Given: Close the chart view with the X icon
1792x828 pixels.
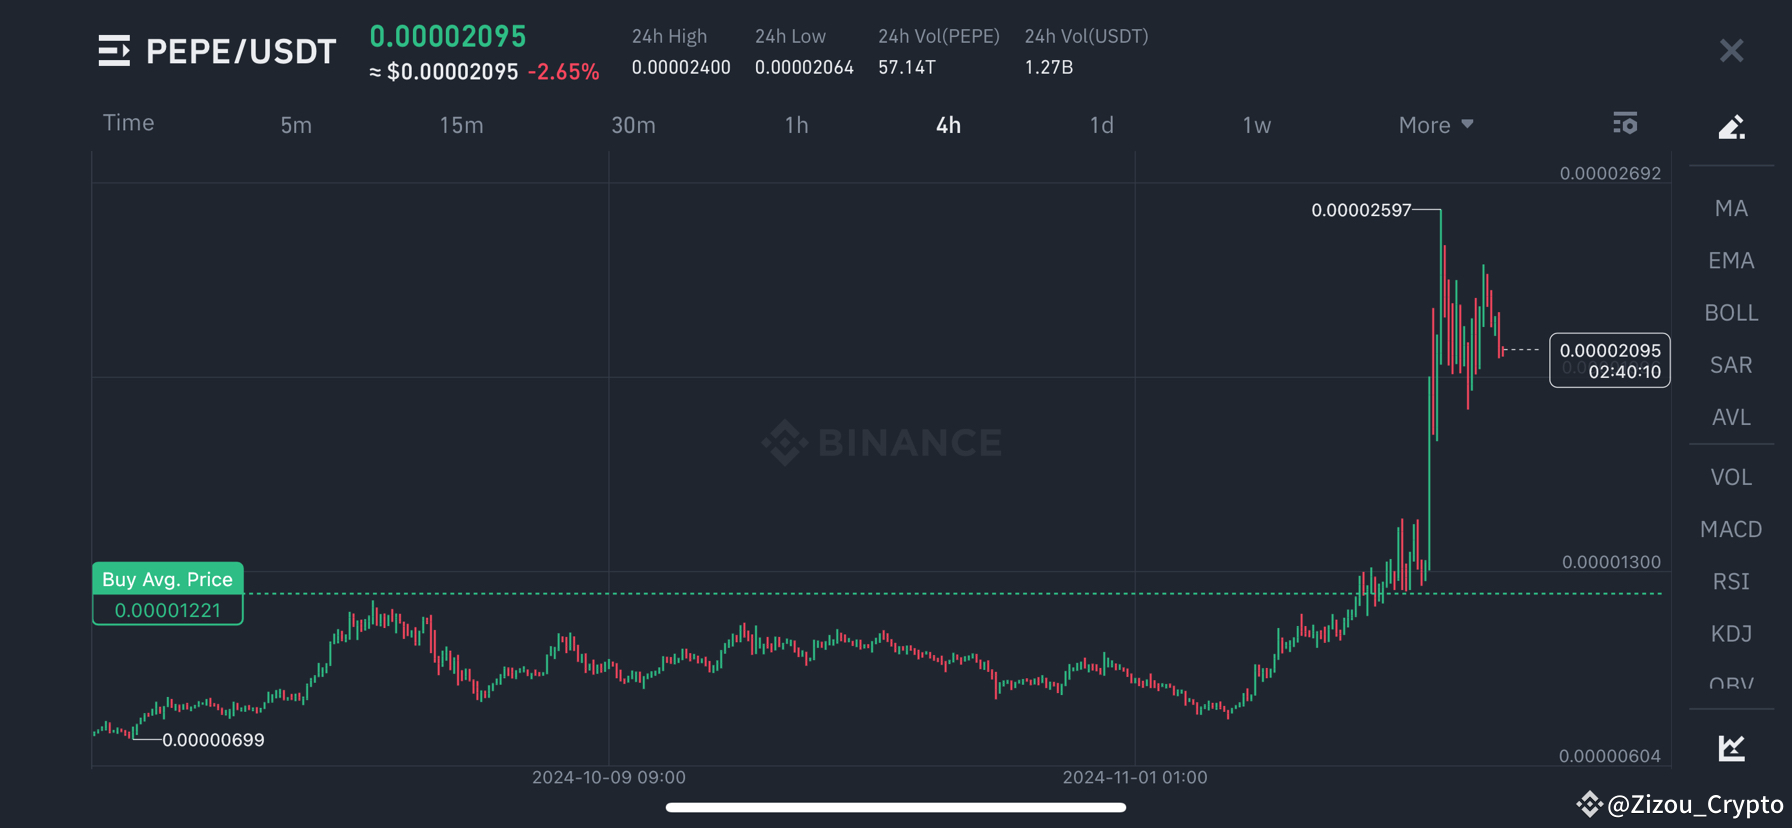Looking at the screenshot, I should (1731, 50).
